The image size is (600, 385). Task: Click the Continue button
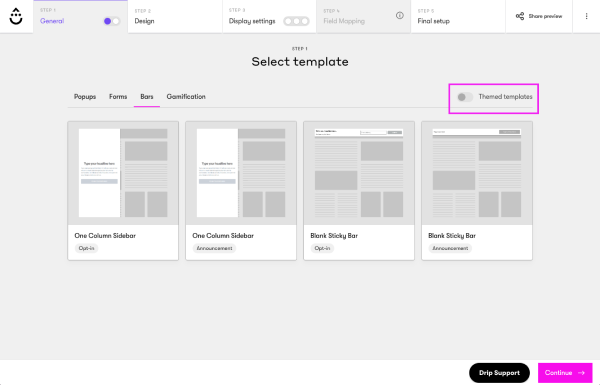coord(565,373)
